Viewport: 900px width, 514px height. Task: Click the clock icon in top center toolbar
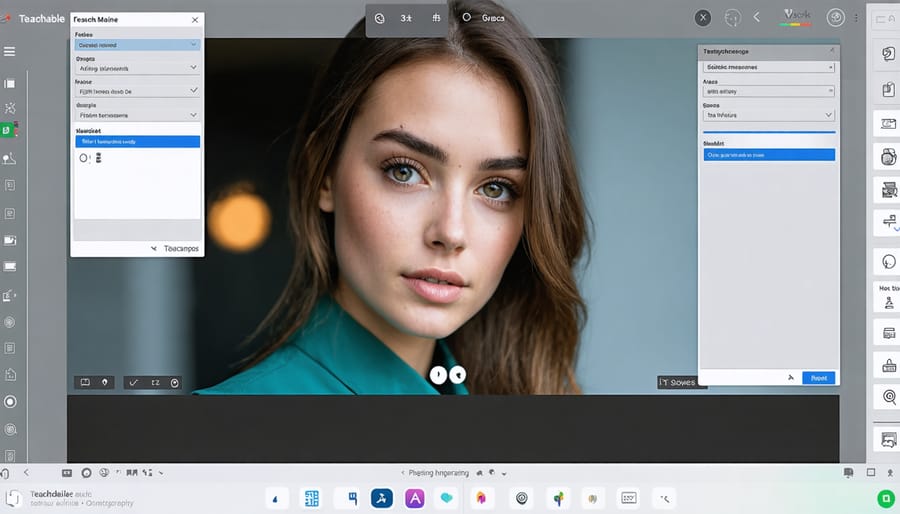tap(379, 18)
